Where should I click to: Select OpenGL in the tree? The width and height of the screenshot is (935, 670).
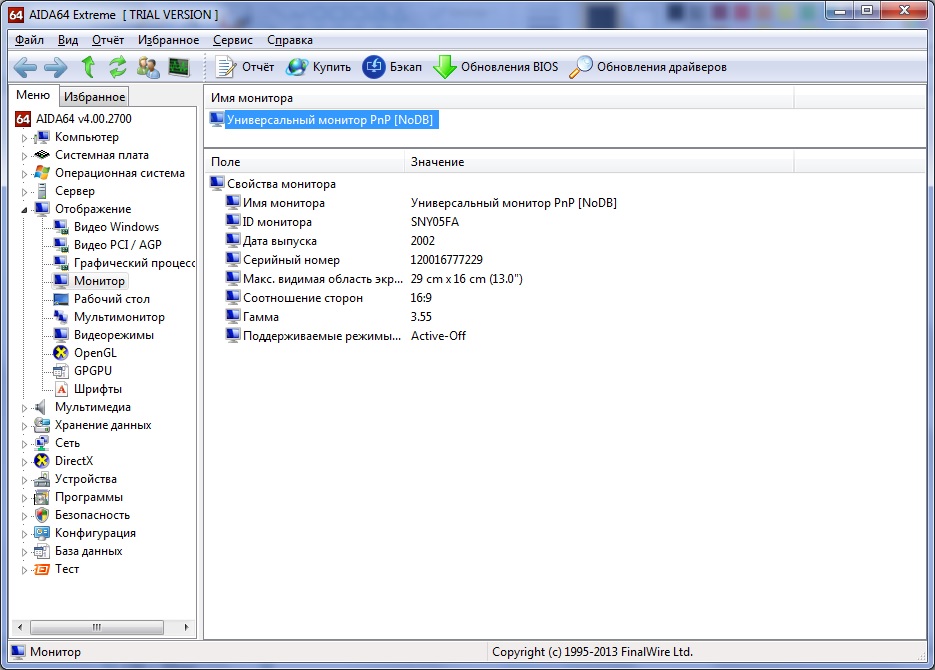click(x=95, y=353)
